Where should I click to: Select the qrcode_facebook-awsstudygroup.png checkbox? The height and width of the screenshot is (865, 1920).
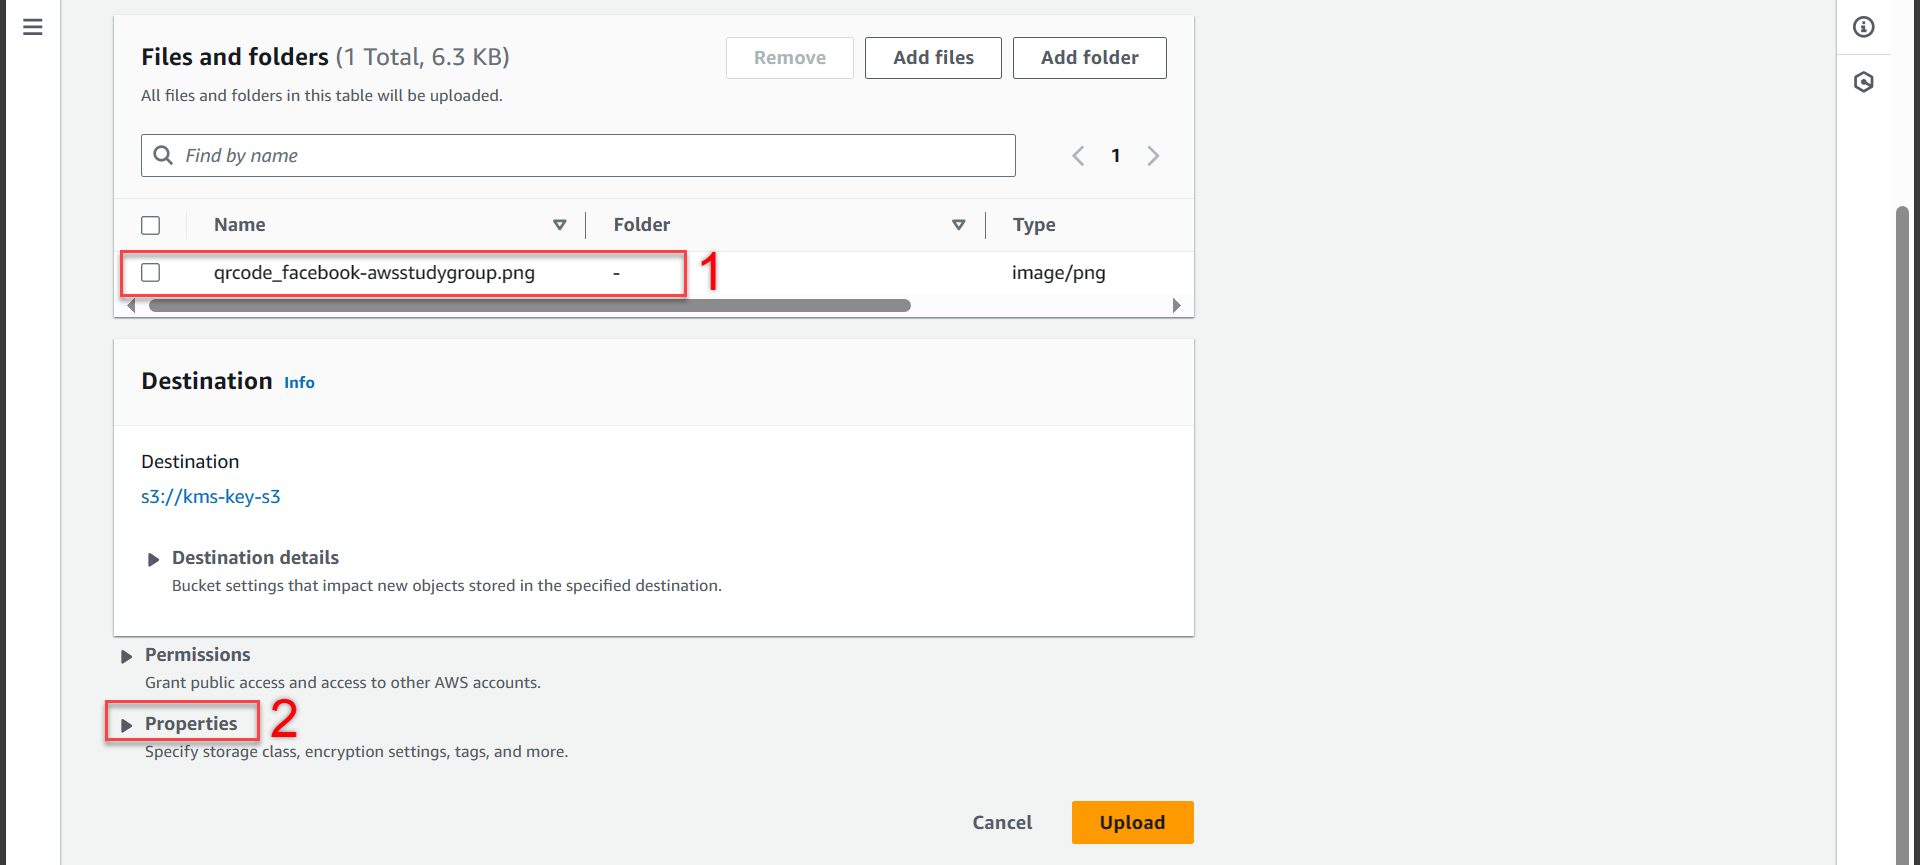click(151, 273)
